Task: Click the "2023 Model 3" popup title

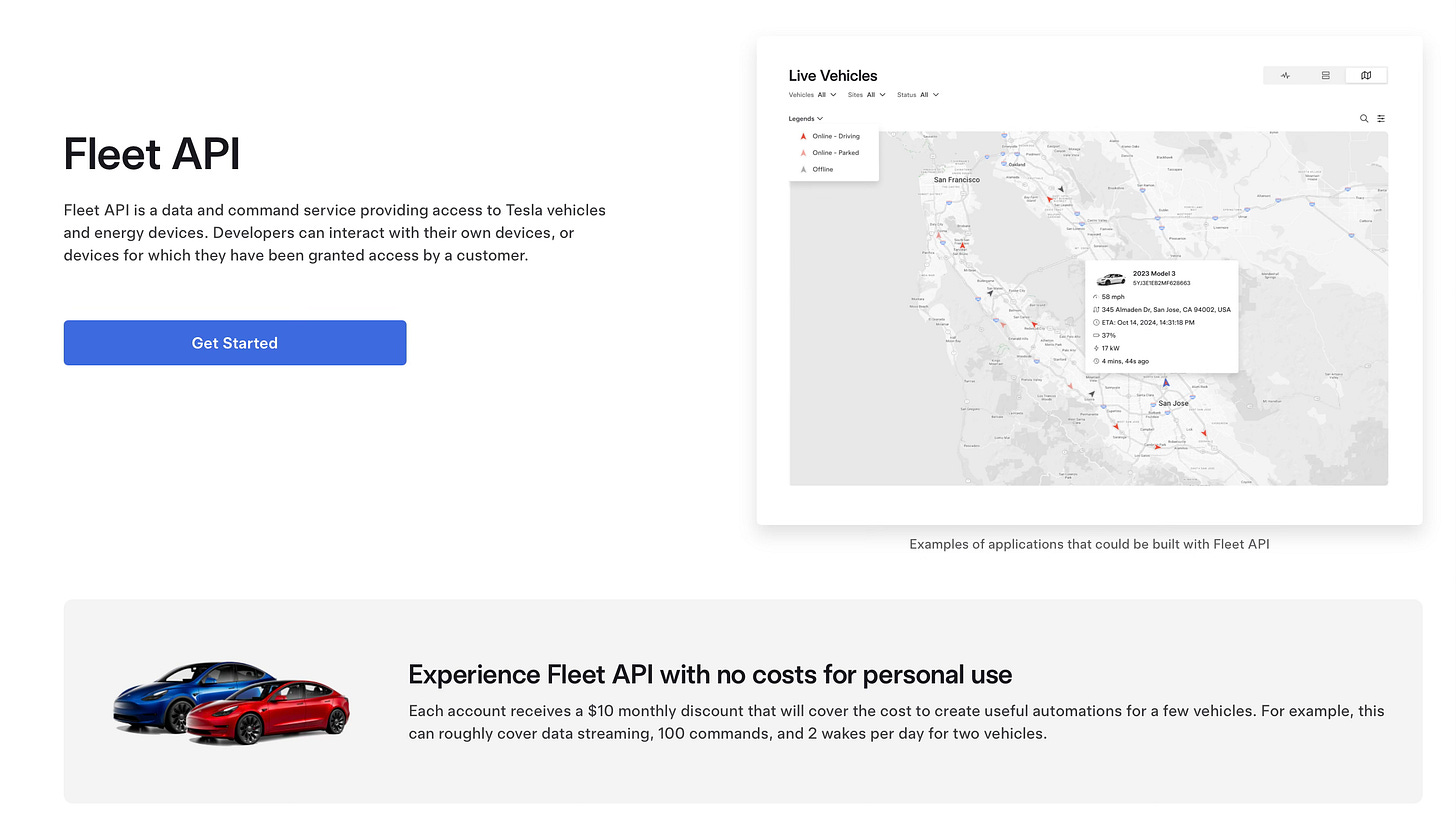Action: pyautogui.click(x=1154, y=274)
